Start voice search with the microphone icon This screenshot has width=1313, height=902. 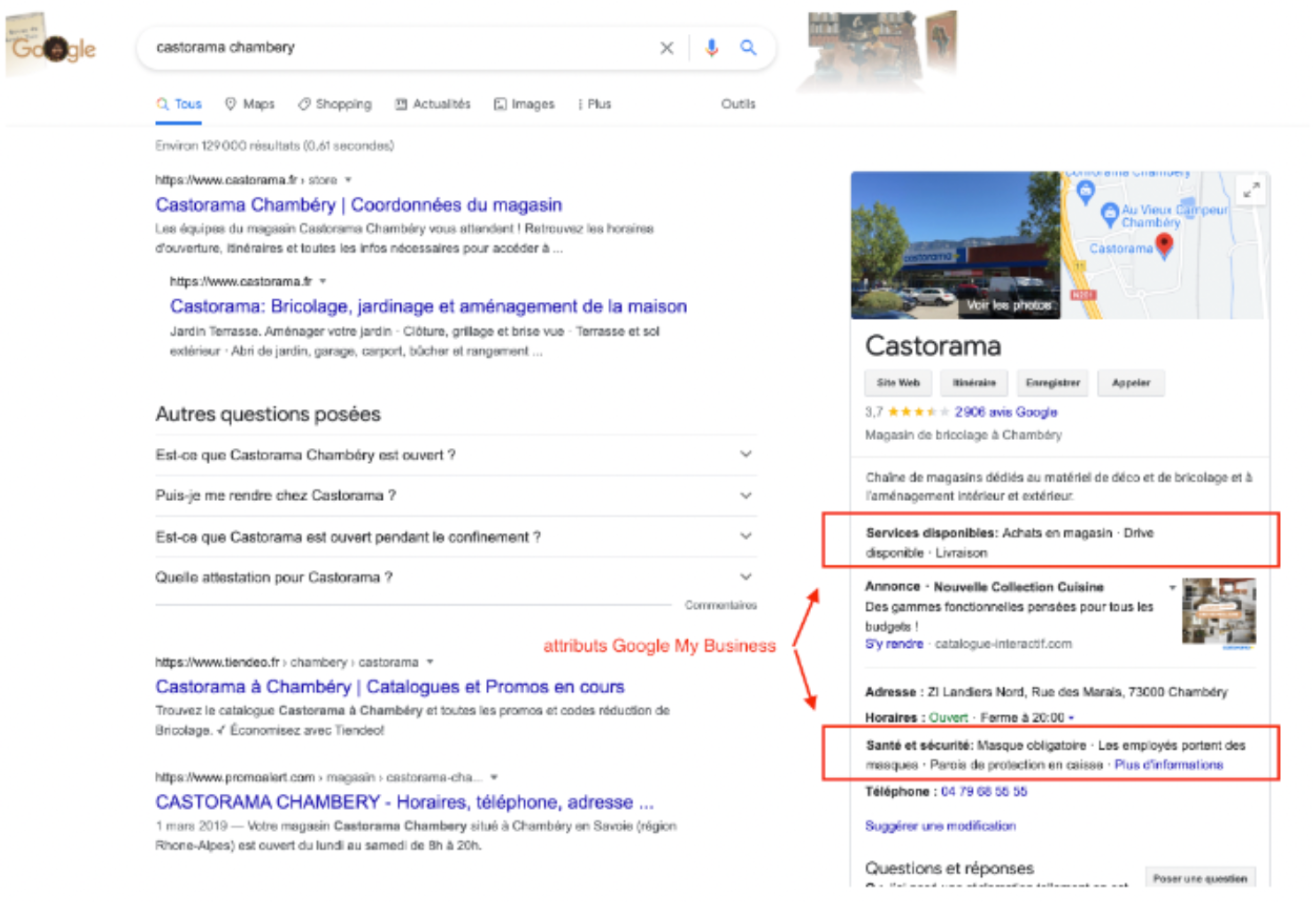click(x=711, y=46)
